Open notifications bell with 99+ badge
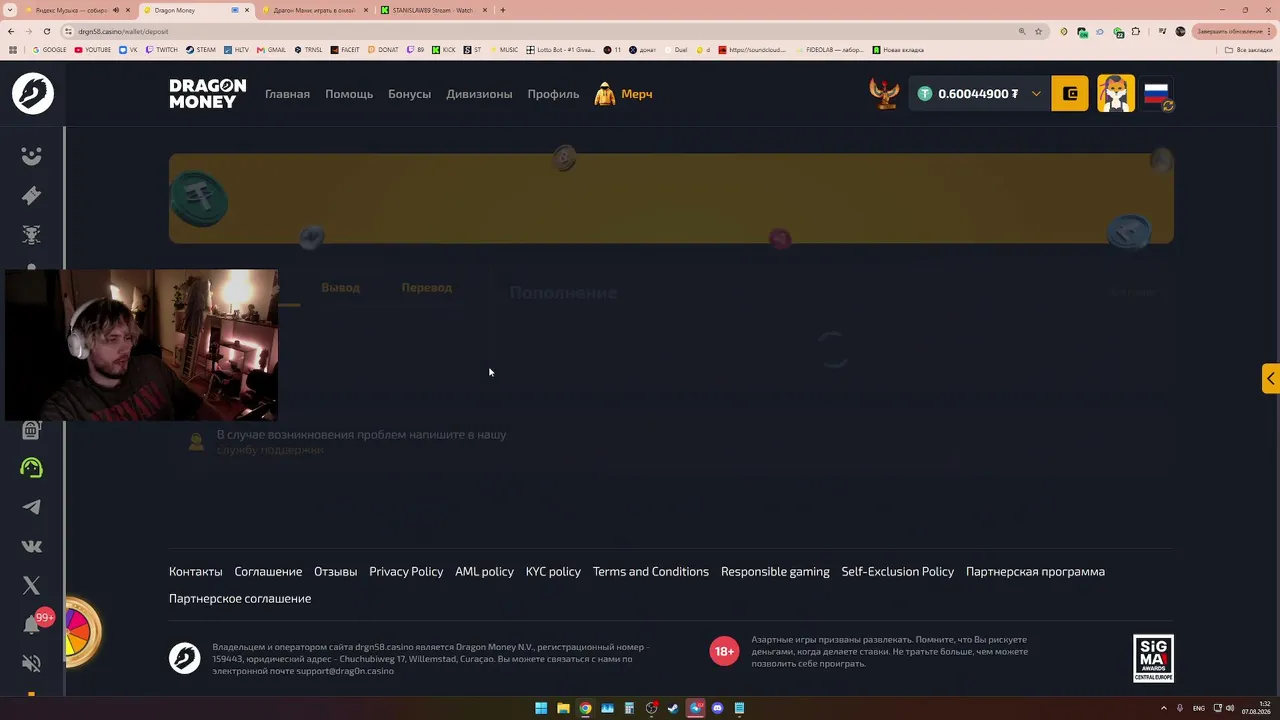 33,624
